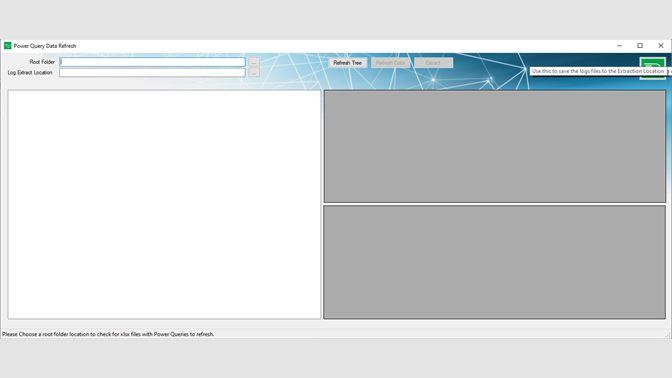Click the empty file tree panel

tap(164, 204)
